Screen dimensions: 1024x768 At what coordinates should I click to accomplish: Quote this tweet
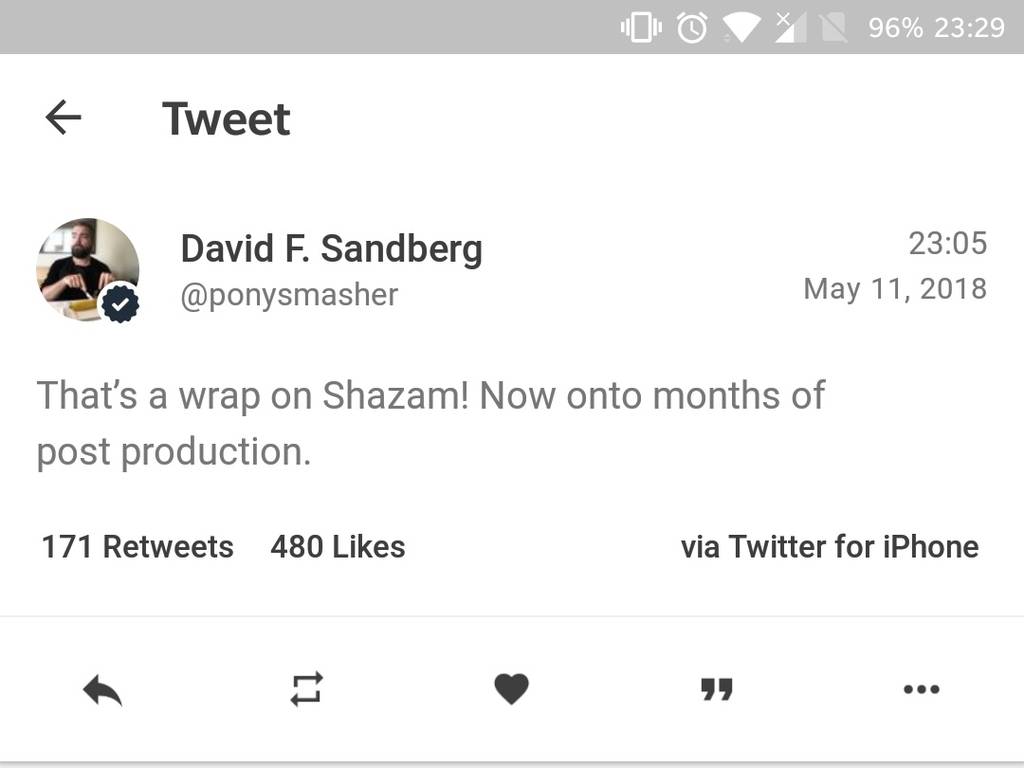pyautogui.click(x=716, y=689)
